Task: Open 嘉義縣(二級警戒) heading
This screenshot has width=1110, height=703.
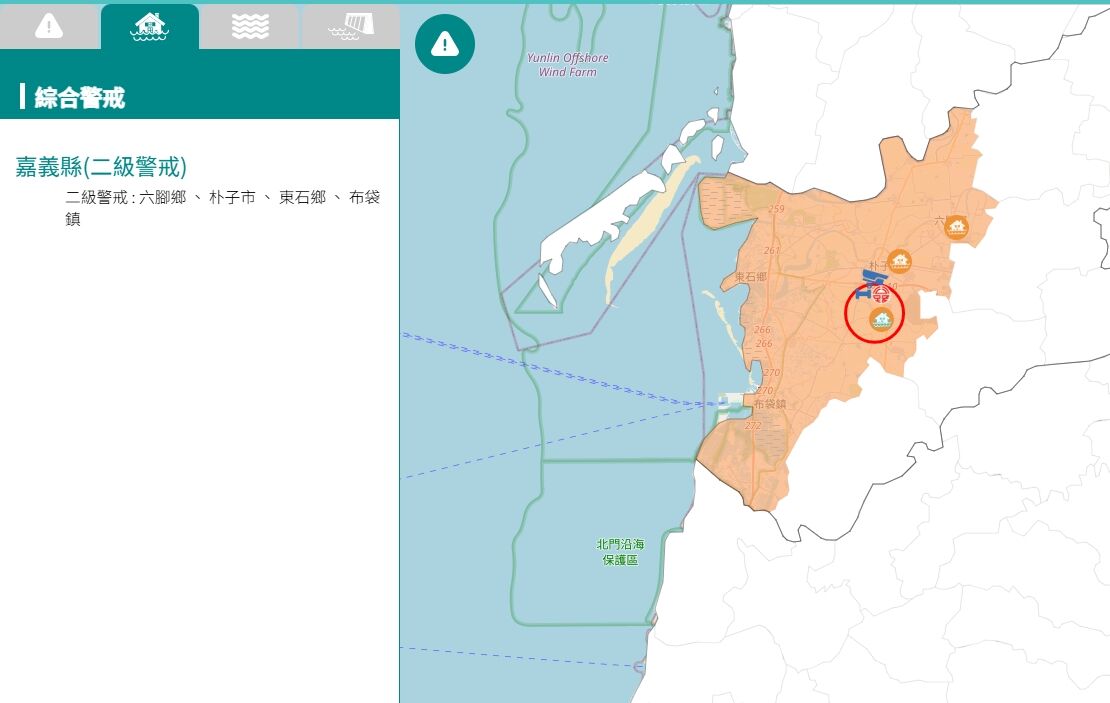Action: pos(101,167)
